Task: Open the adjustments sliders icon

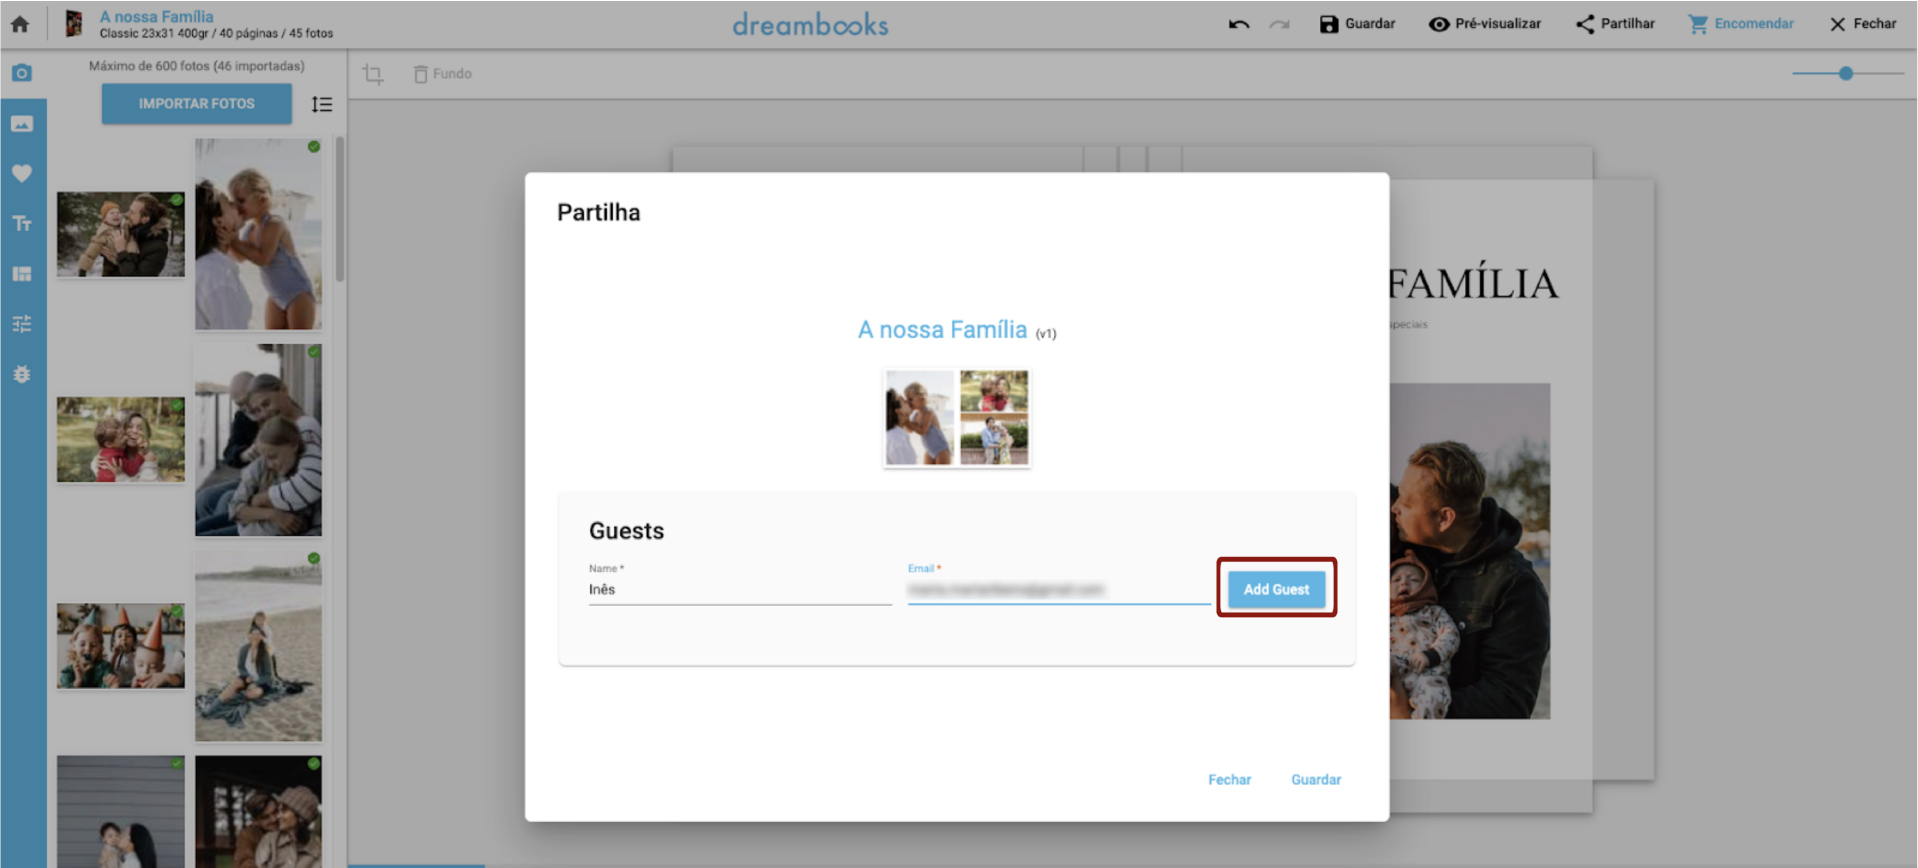Action: click(x=22, y=324)
